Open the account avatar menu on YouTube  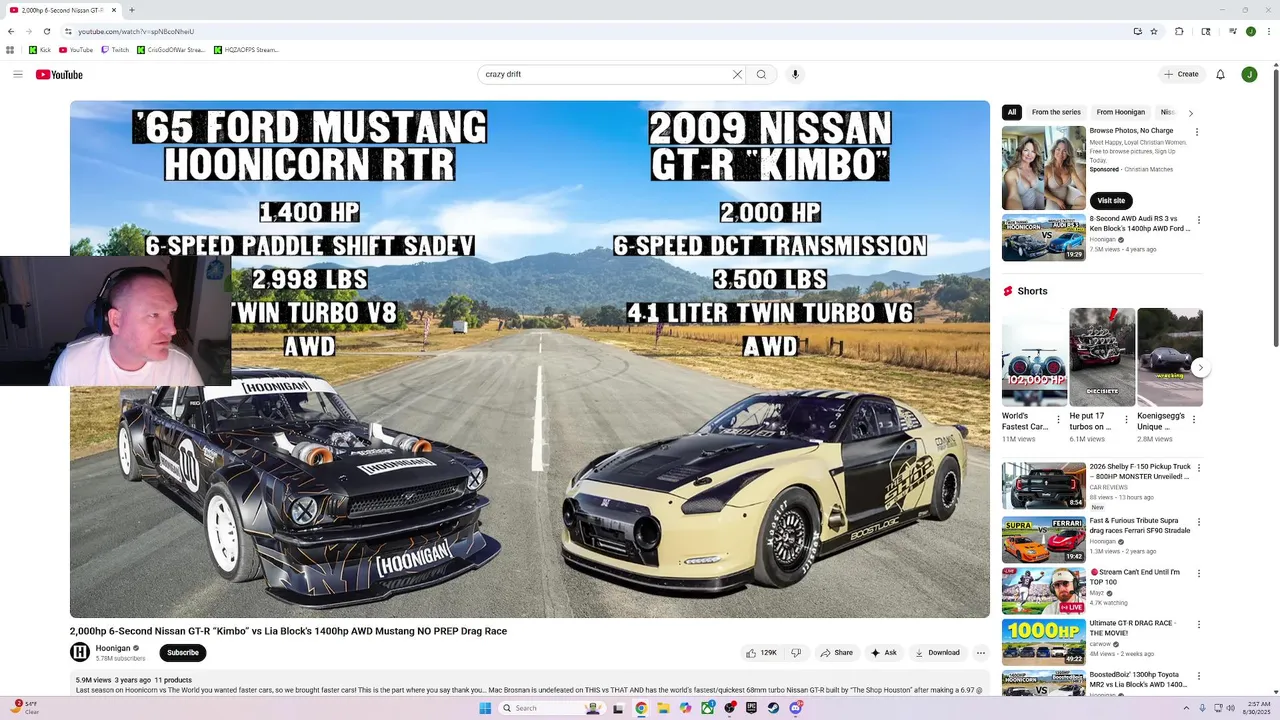(1249, 74)
